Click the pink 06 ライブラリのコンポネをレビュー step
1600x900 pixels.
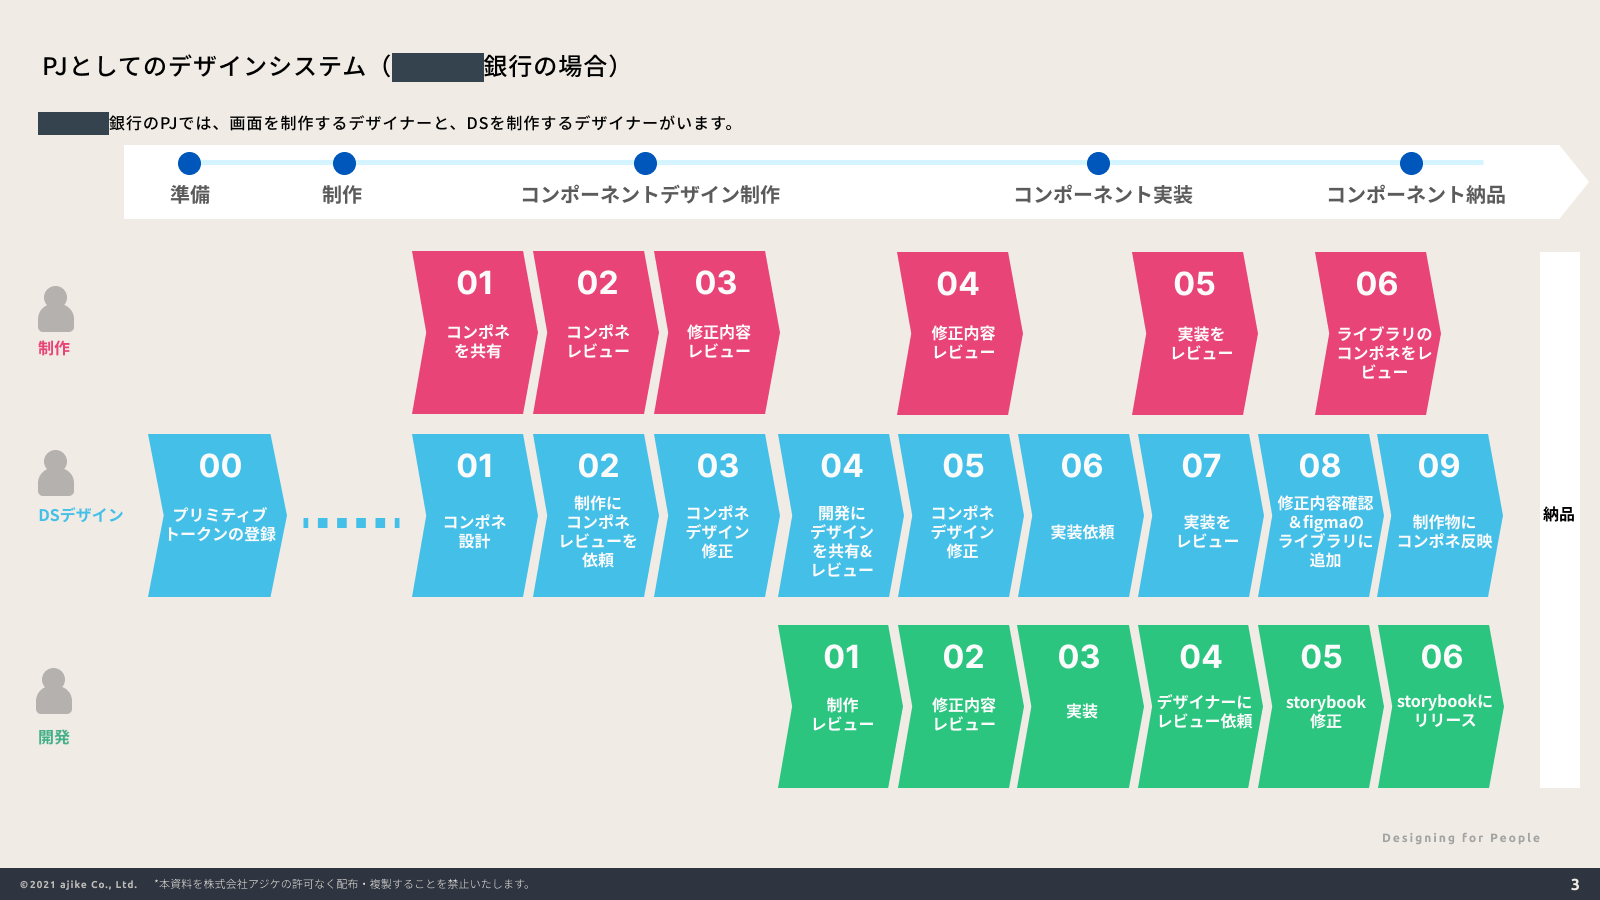[1377, 334]
